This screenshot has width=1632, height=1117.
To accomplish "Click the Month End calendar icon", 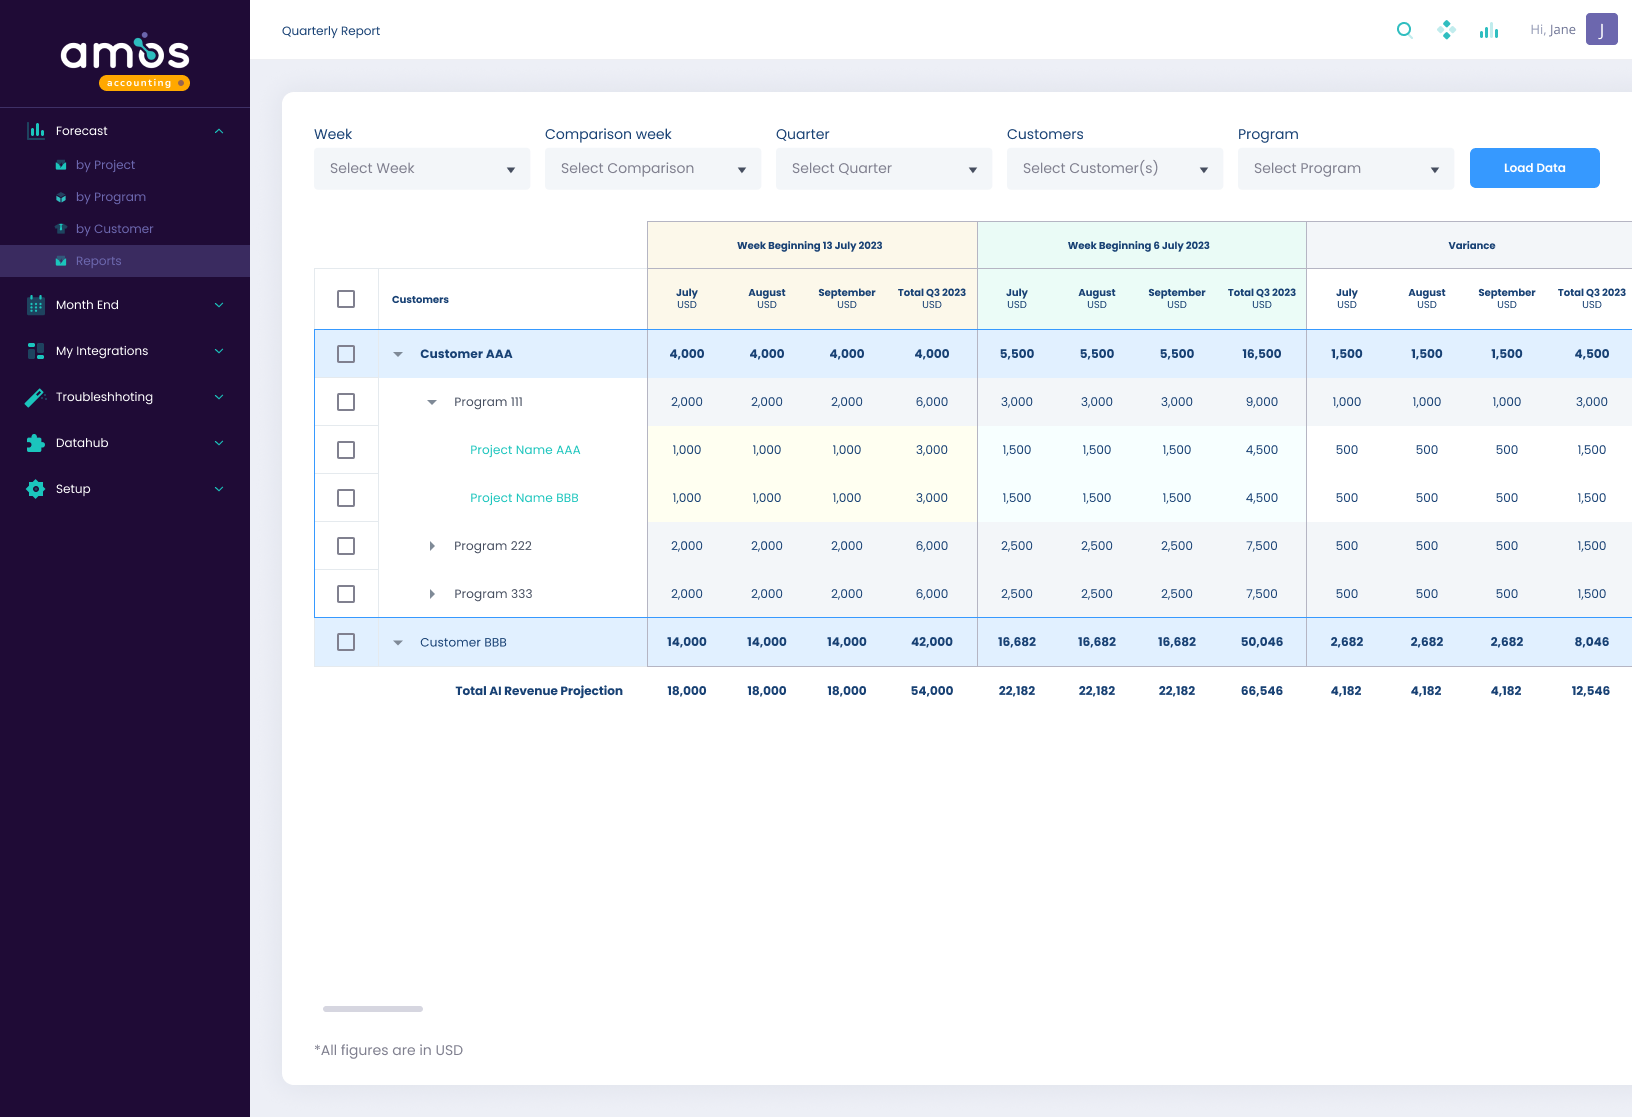I will tap(36, 305).
